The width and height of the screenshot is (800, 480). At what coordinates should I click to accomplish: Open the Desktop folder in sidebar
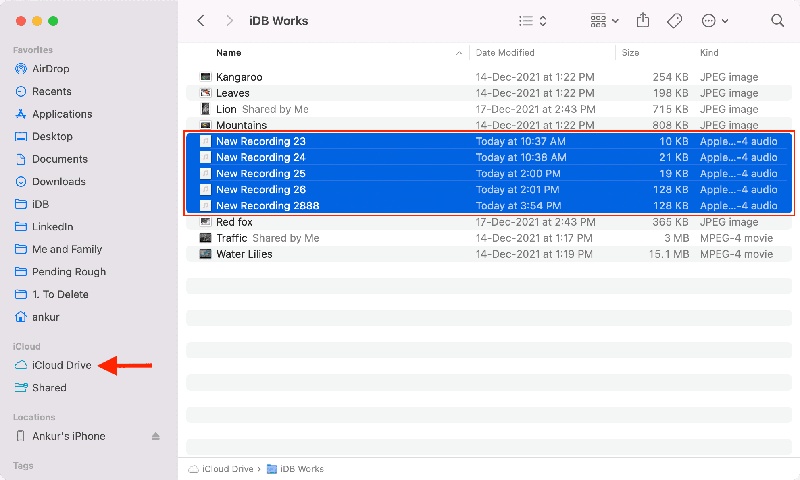click(x=52, y=136)
